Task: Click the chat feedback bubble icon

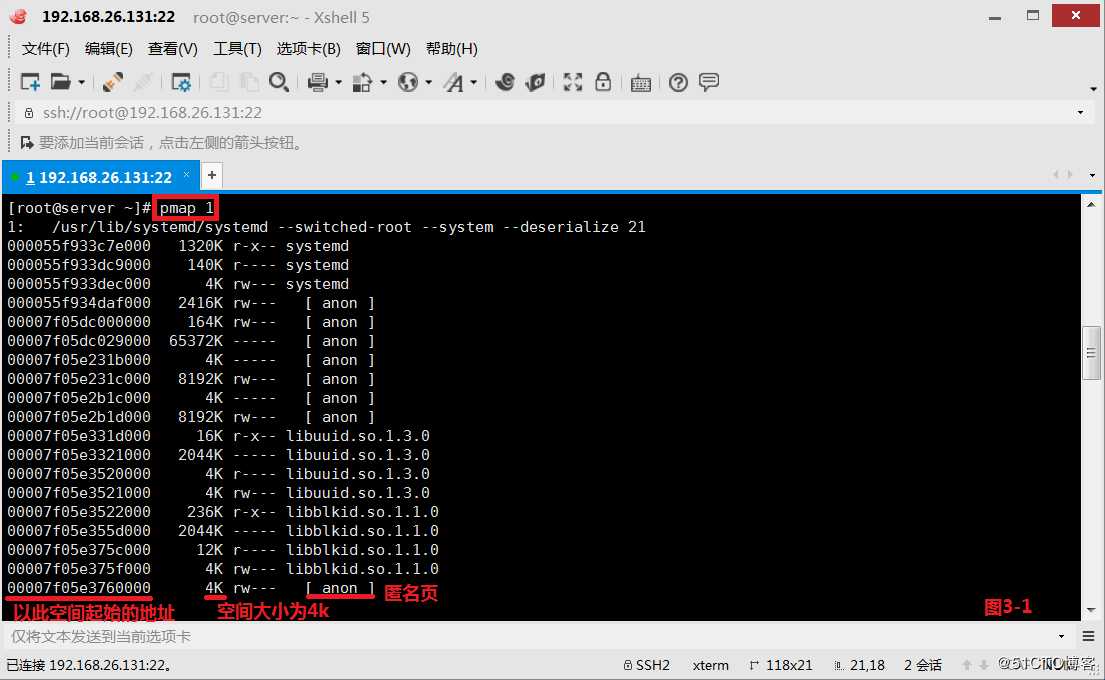Action: pyautogui.click(x=709, y=82)
